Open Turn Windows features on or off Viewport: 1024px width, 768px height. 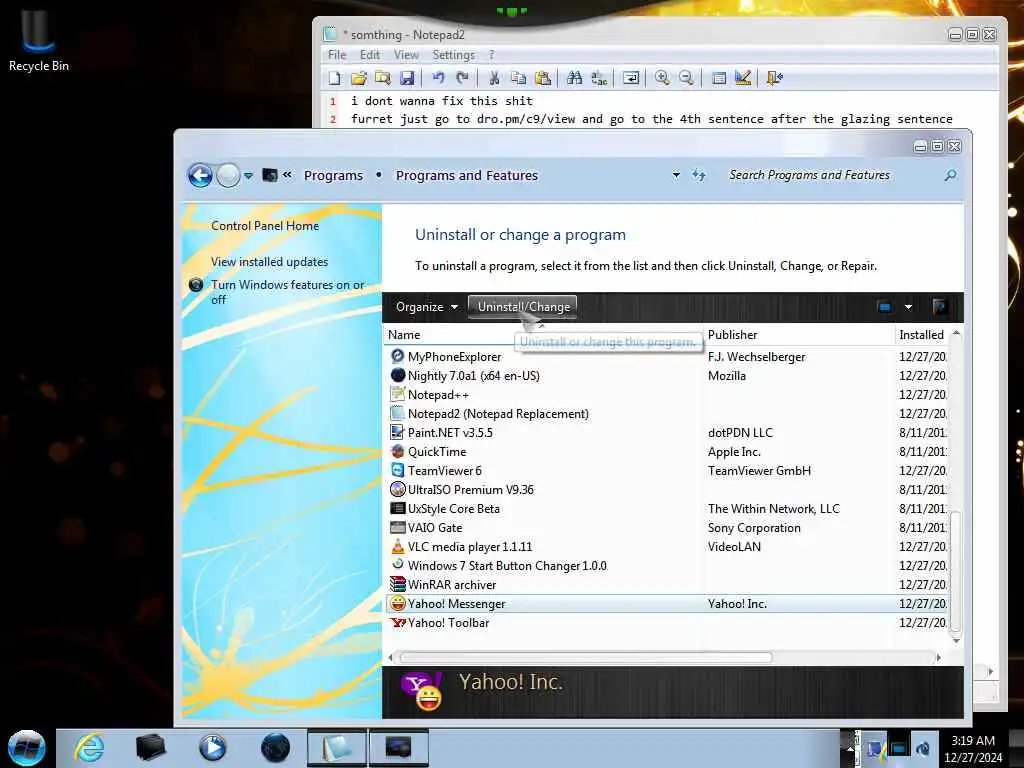287,292
